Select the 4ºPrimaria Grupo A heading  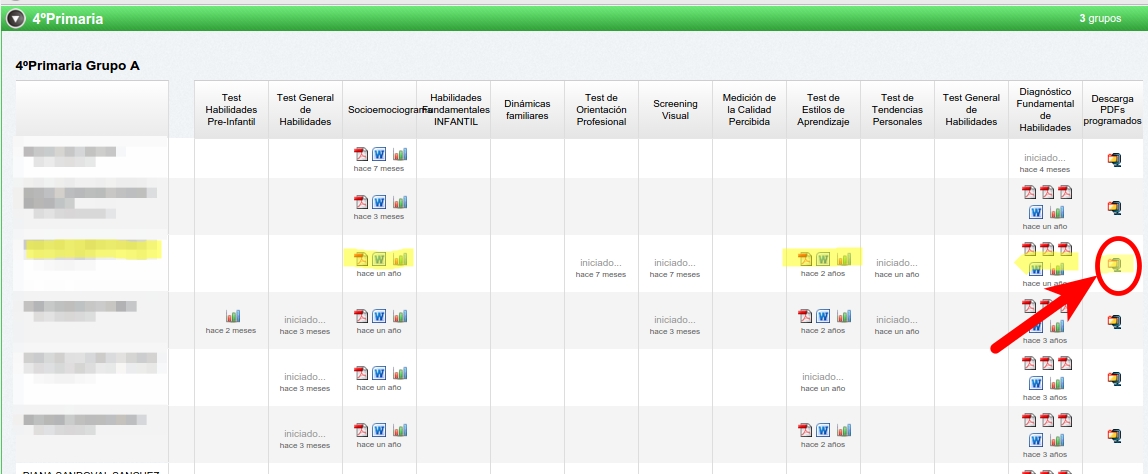pos(77,66)
